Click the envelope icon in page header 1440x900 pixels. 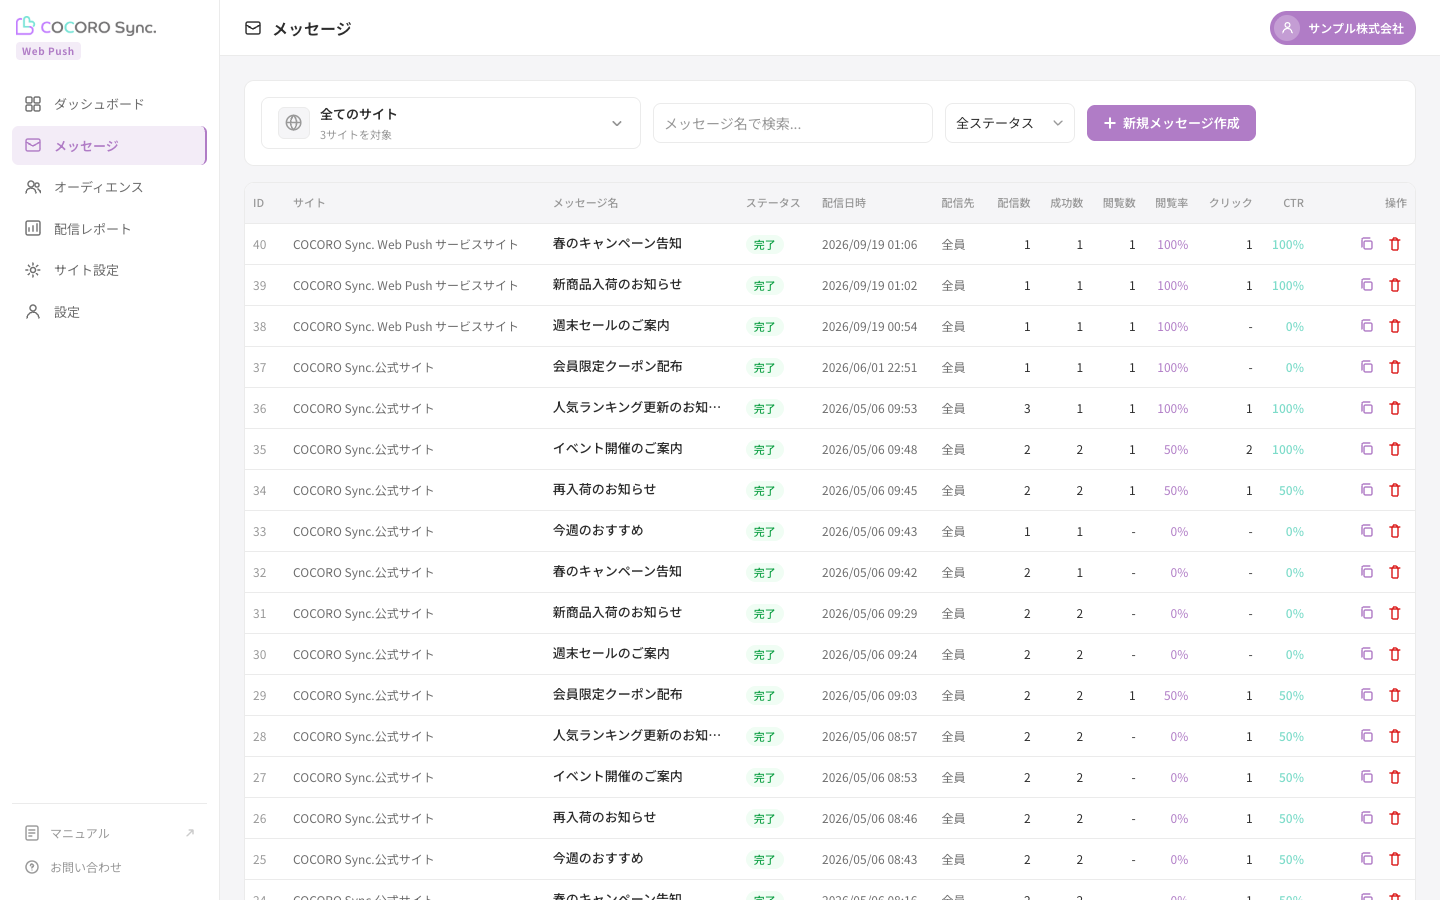coord(253,28)
